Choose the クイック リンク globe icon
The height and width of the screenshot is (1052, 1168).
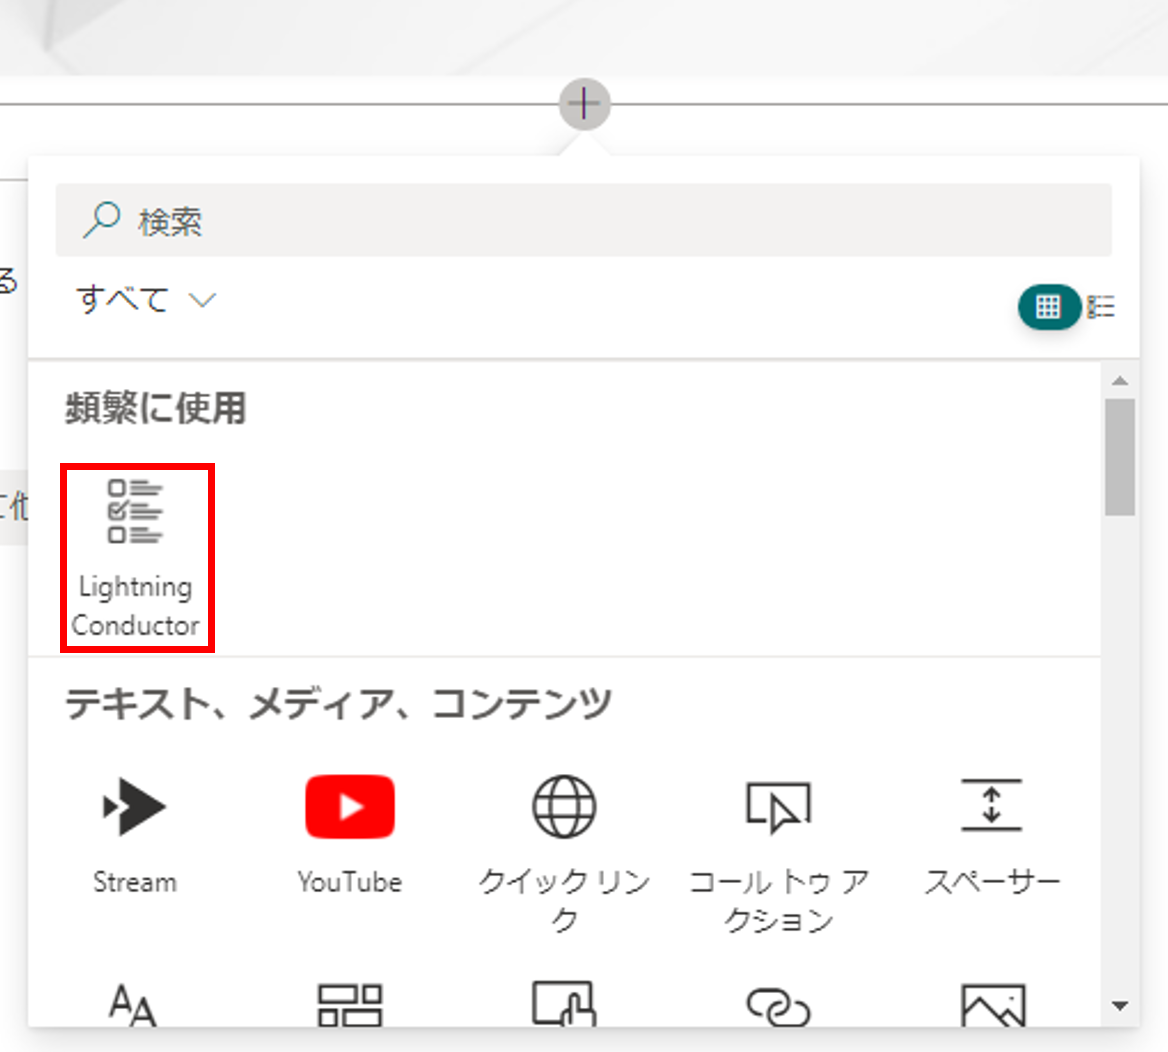coord(564,808)
